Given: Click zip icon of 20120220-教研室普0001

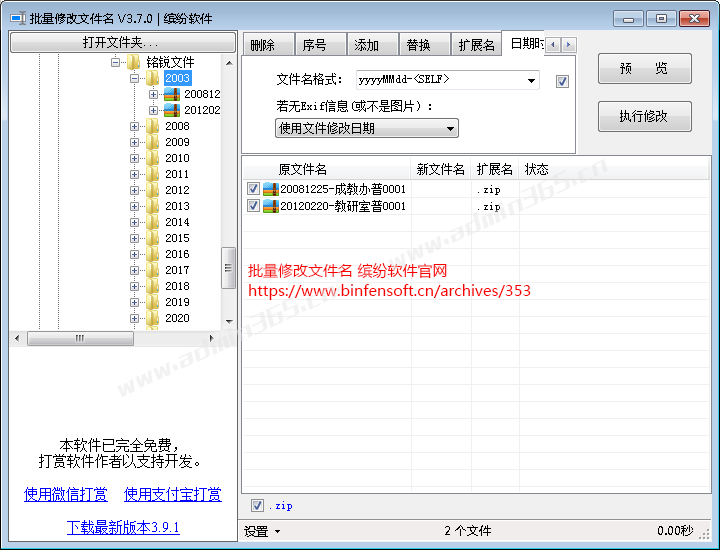Looking at the screenshot, I should [271, 206].
